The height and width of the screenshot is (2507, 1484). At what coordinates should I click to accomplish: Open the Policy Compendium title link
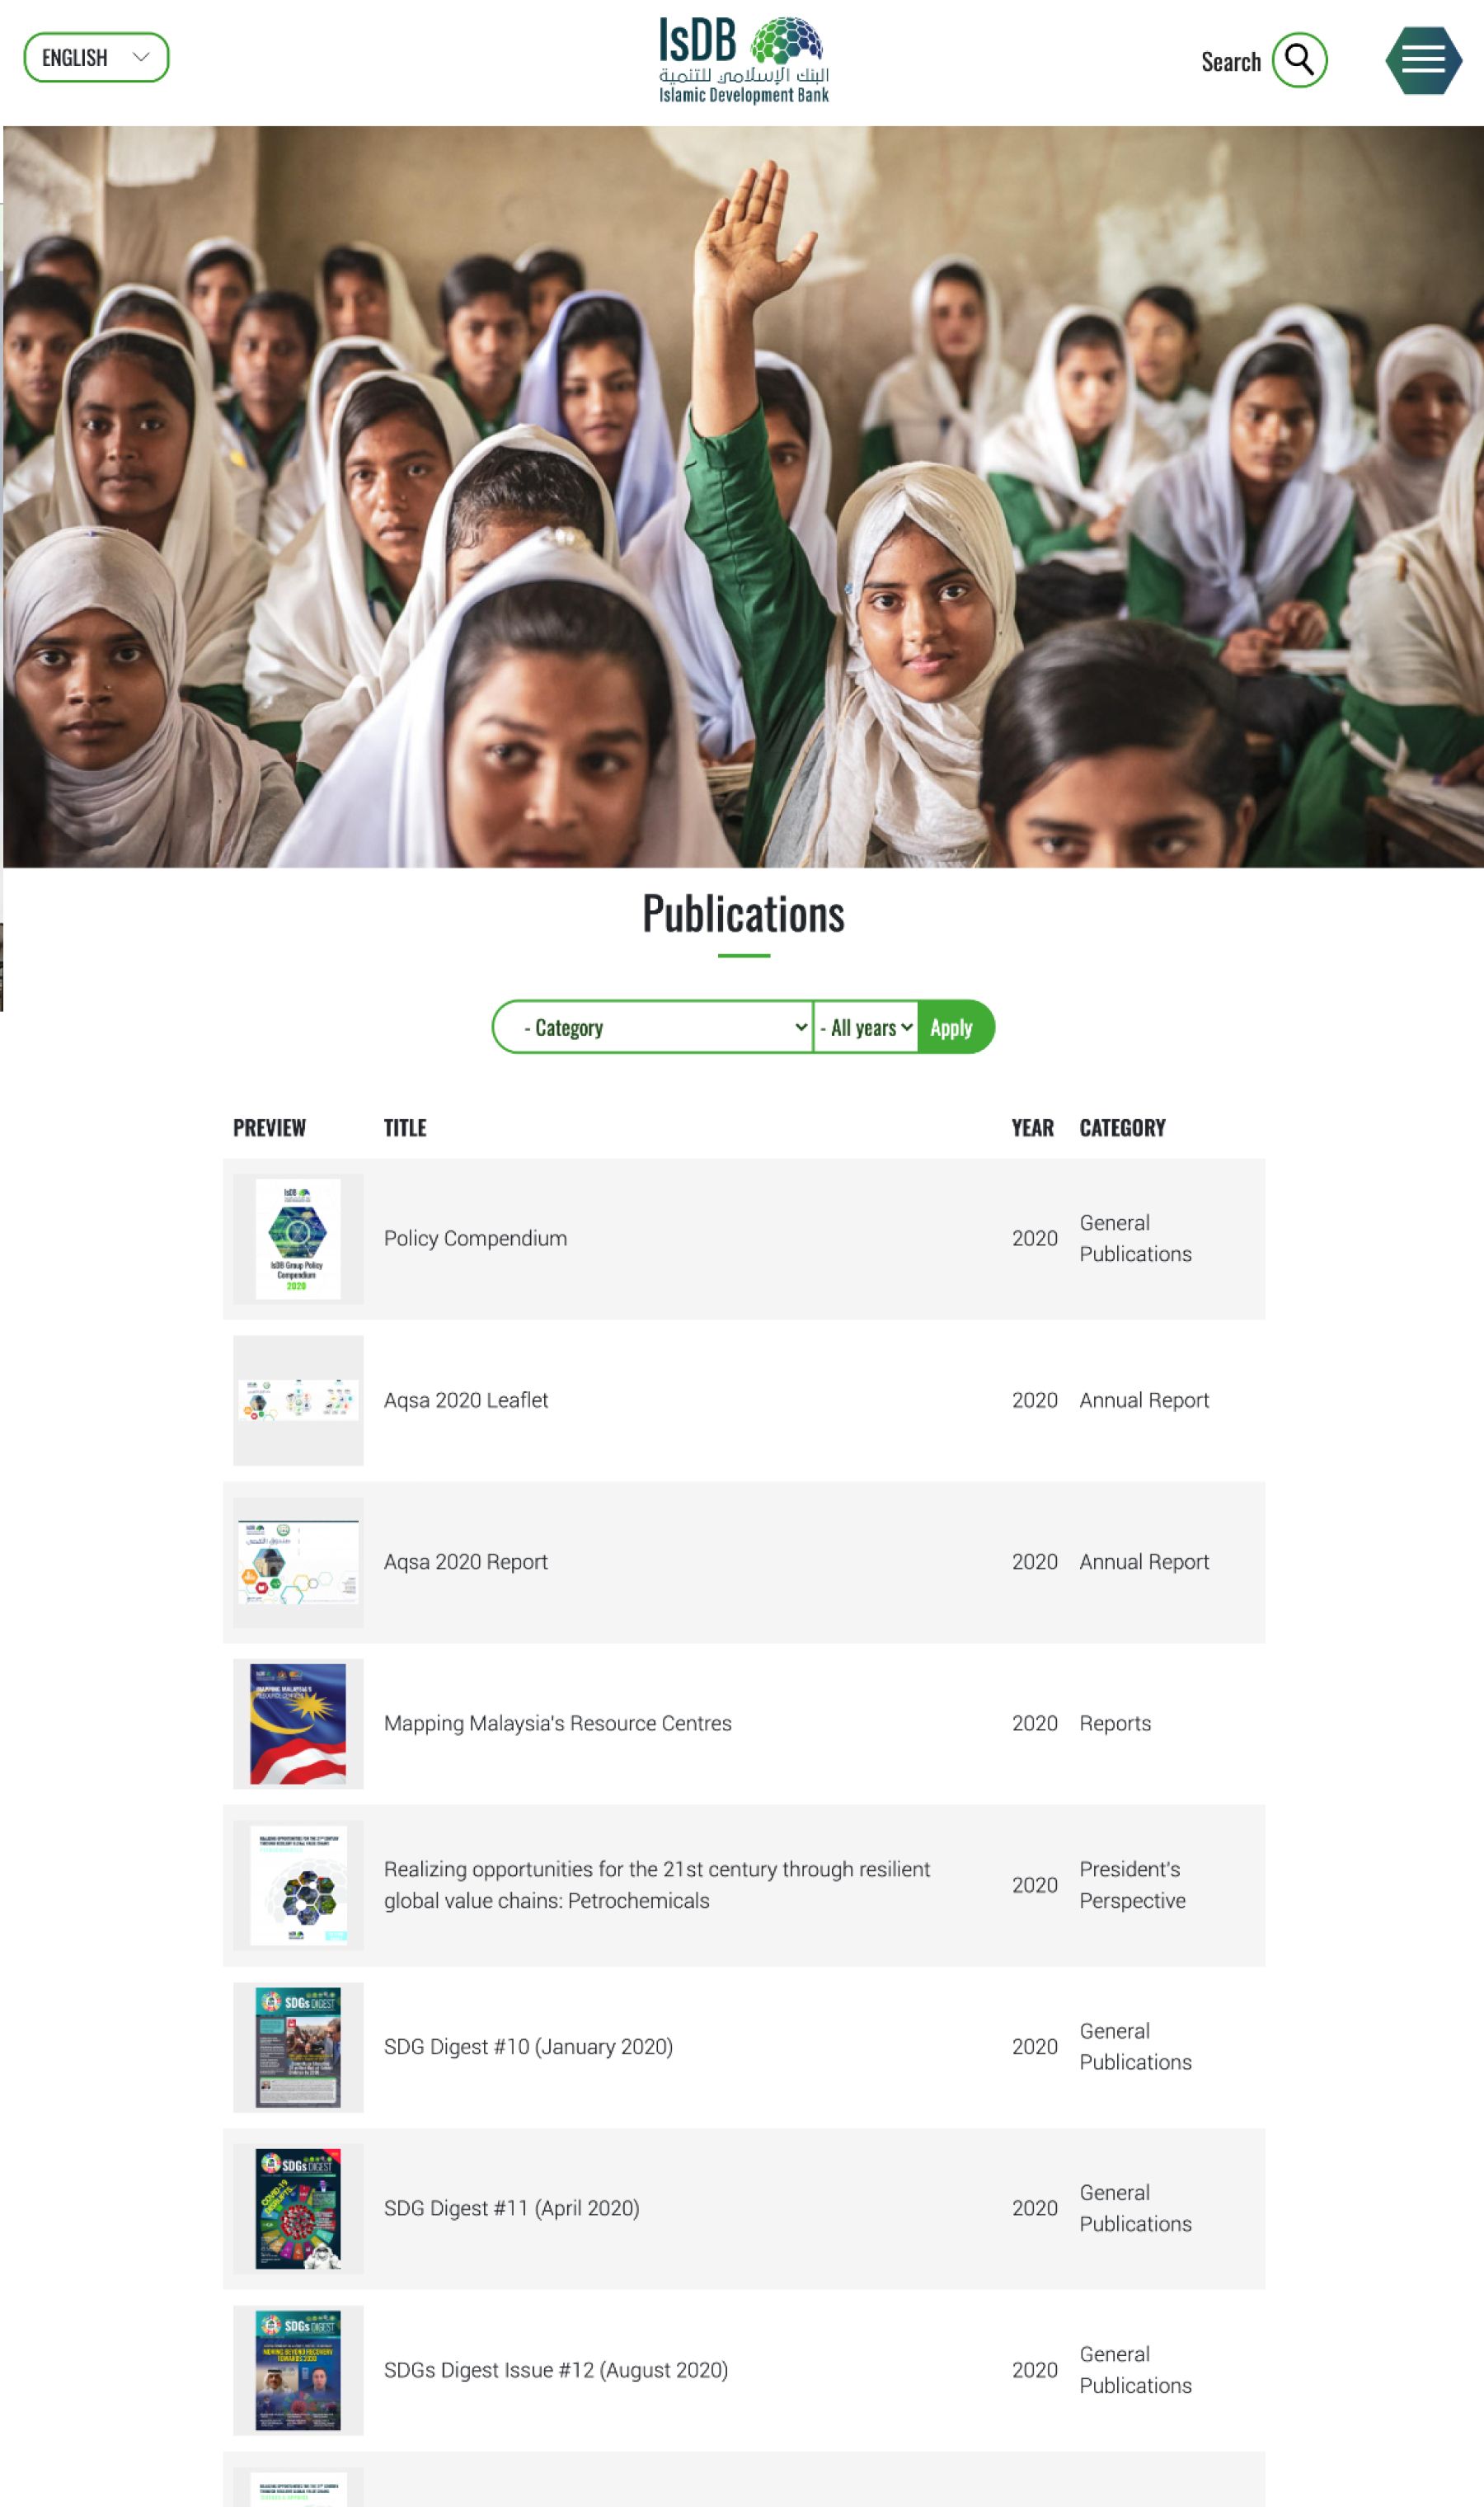pos(475,1238)
